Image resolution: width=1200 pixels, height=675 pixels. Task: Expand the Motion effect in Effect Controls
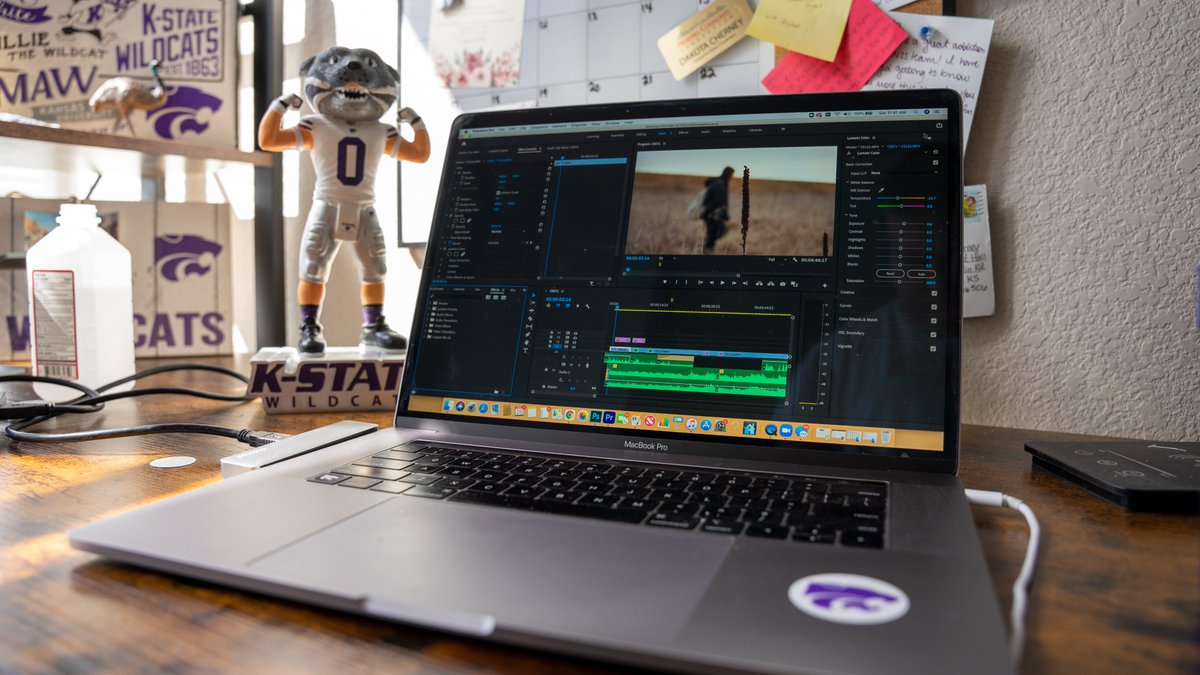456,172
